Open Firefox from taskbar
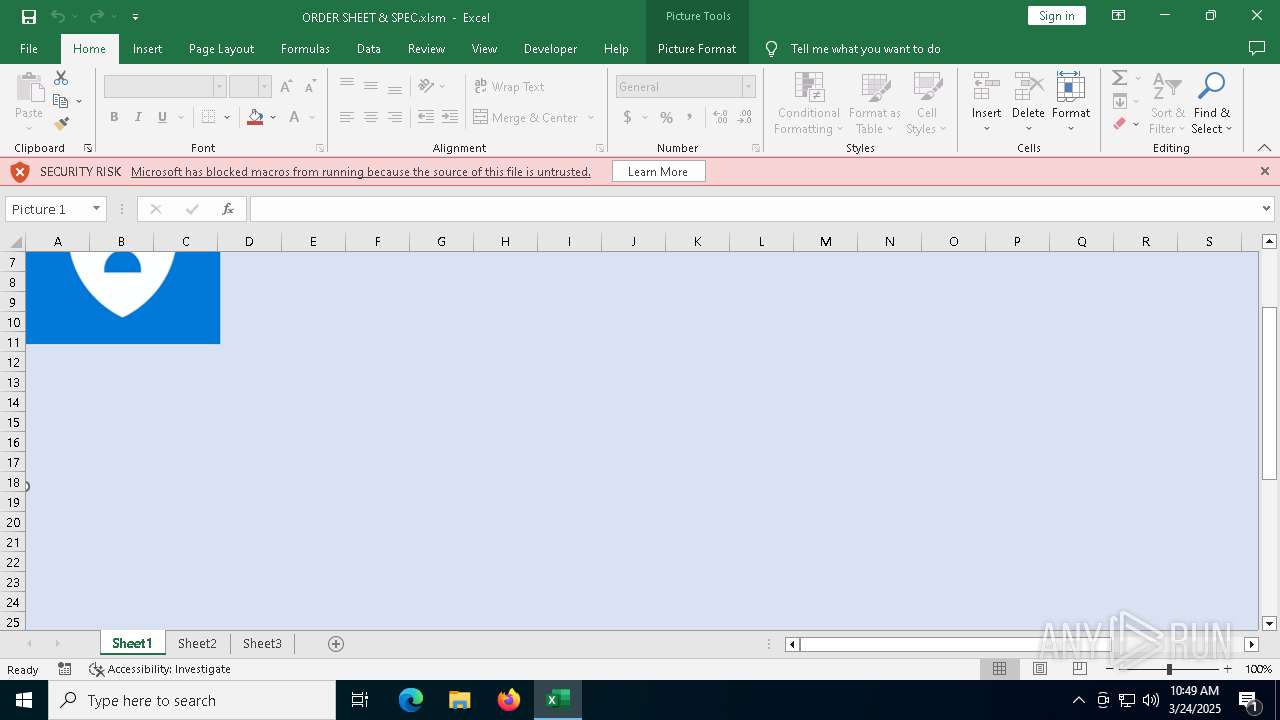The width and height of the screenshot is (1280, 720). [509, 700]
